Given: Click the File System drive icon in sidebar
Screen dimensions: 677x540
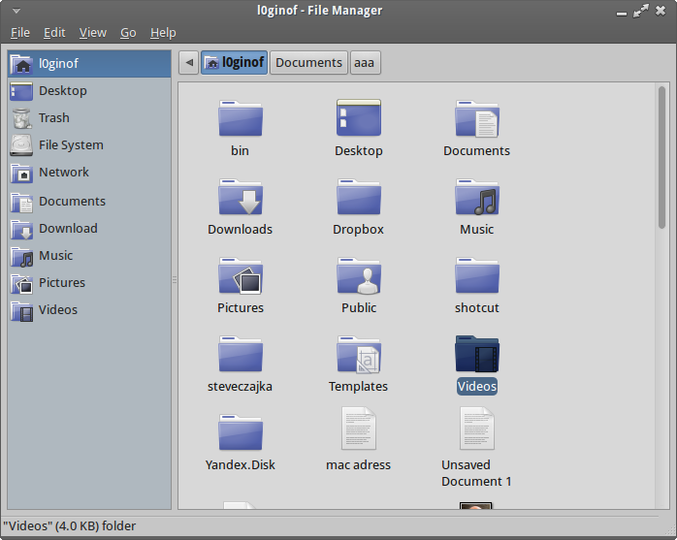Looking at the screenshot, I should (22, 145).
